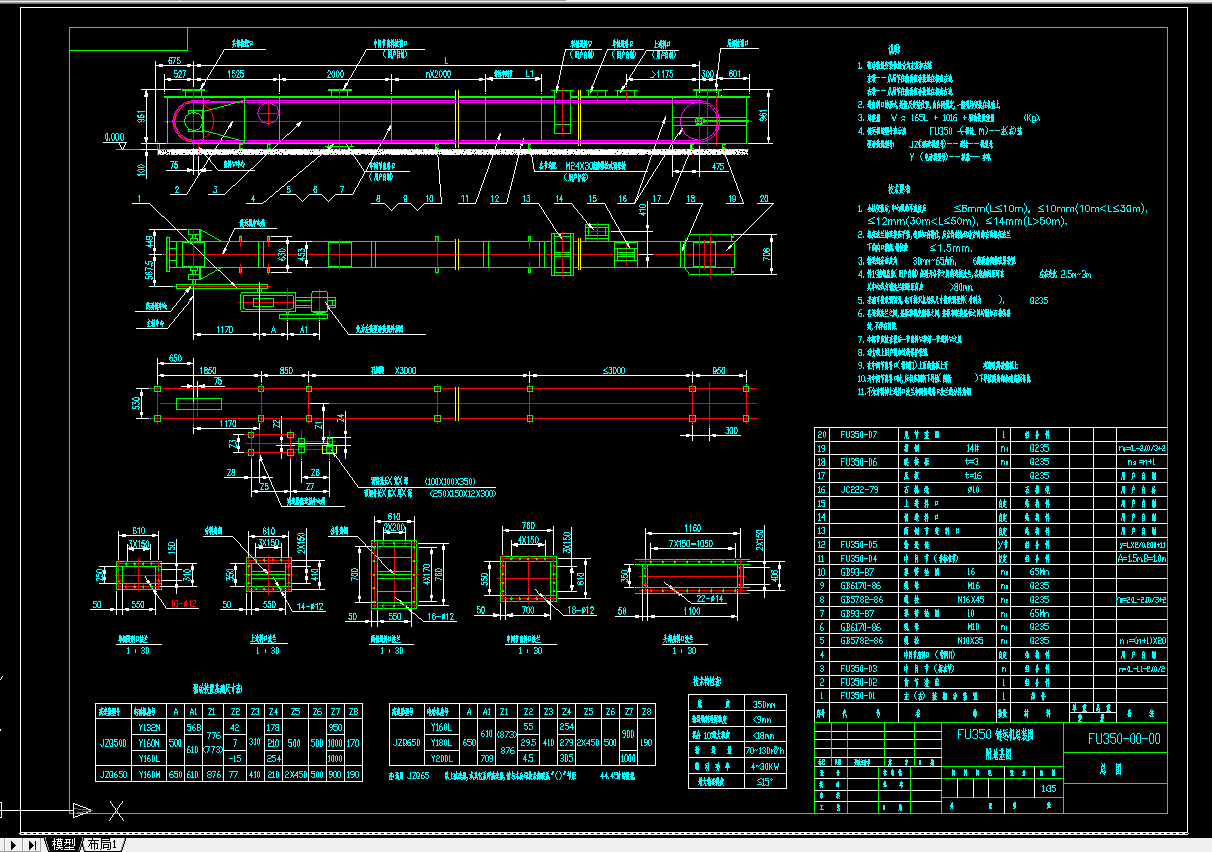This screenshot has height=852, width=1212.
Task: Select the FU350-00-00 drawing number text
Action: point(1124,739)
